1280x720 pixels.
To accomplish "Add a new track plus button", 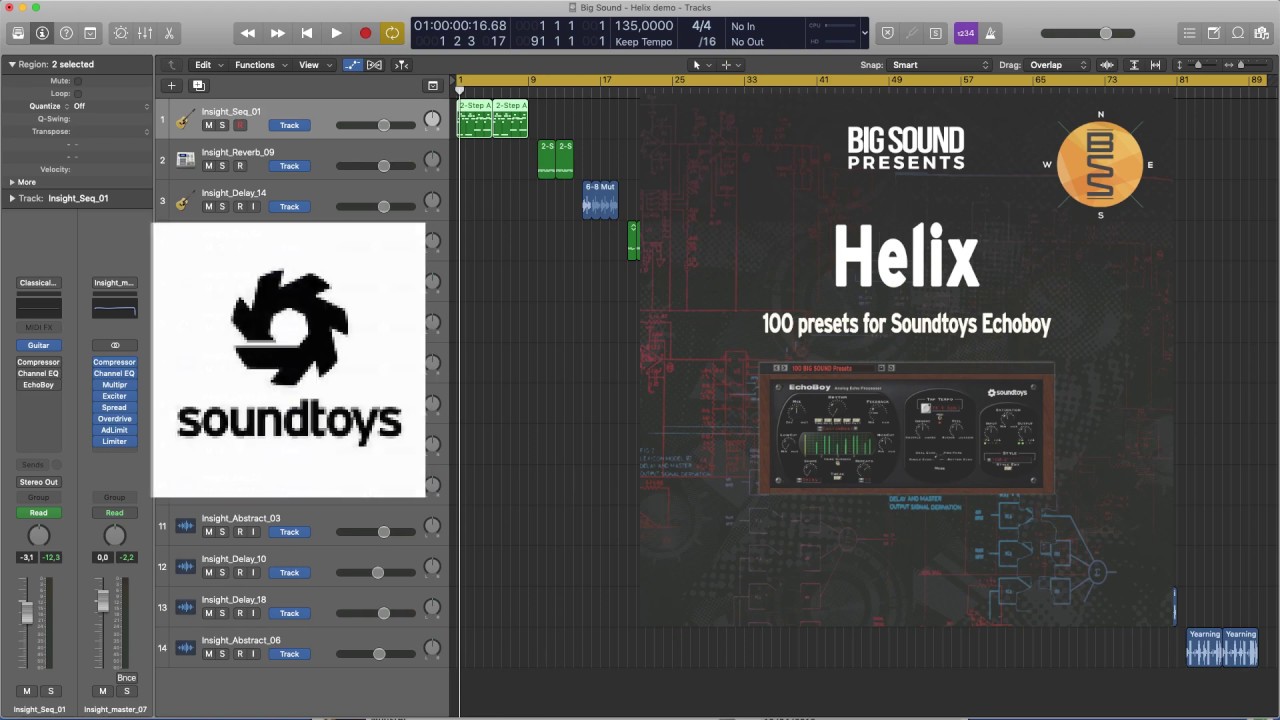I will click(171, 86).
